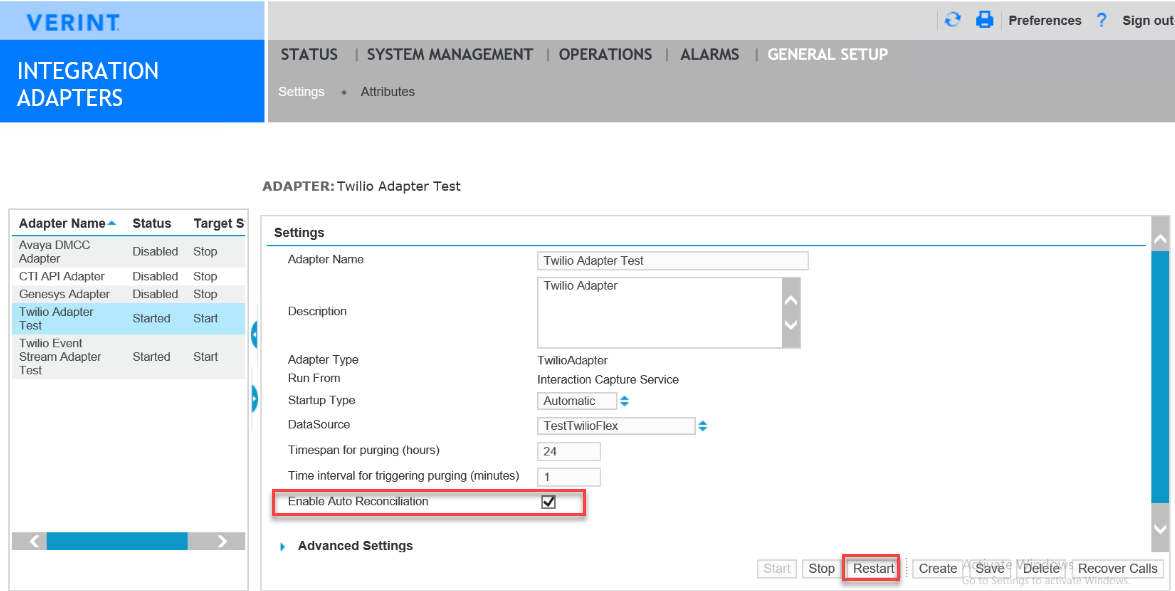Click Timespan for purging hours field
Screen dimensions: 1175x591
[x=569, y=452]
